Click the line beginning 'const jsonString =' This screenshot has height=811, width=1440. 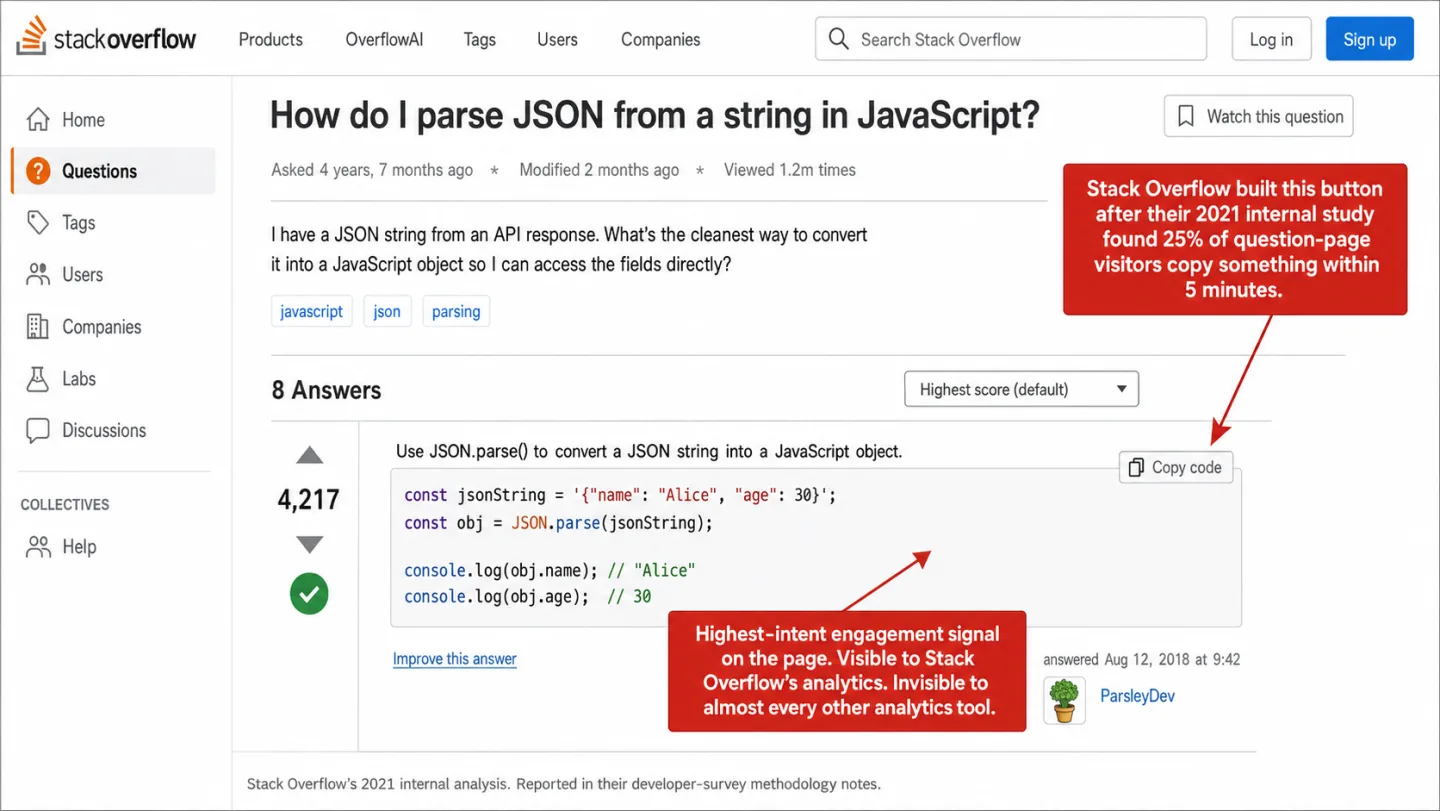click(620, 495)
